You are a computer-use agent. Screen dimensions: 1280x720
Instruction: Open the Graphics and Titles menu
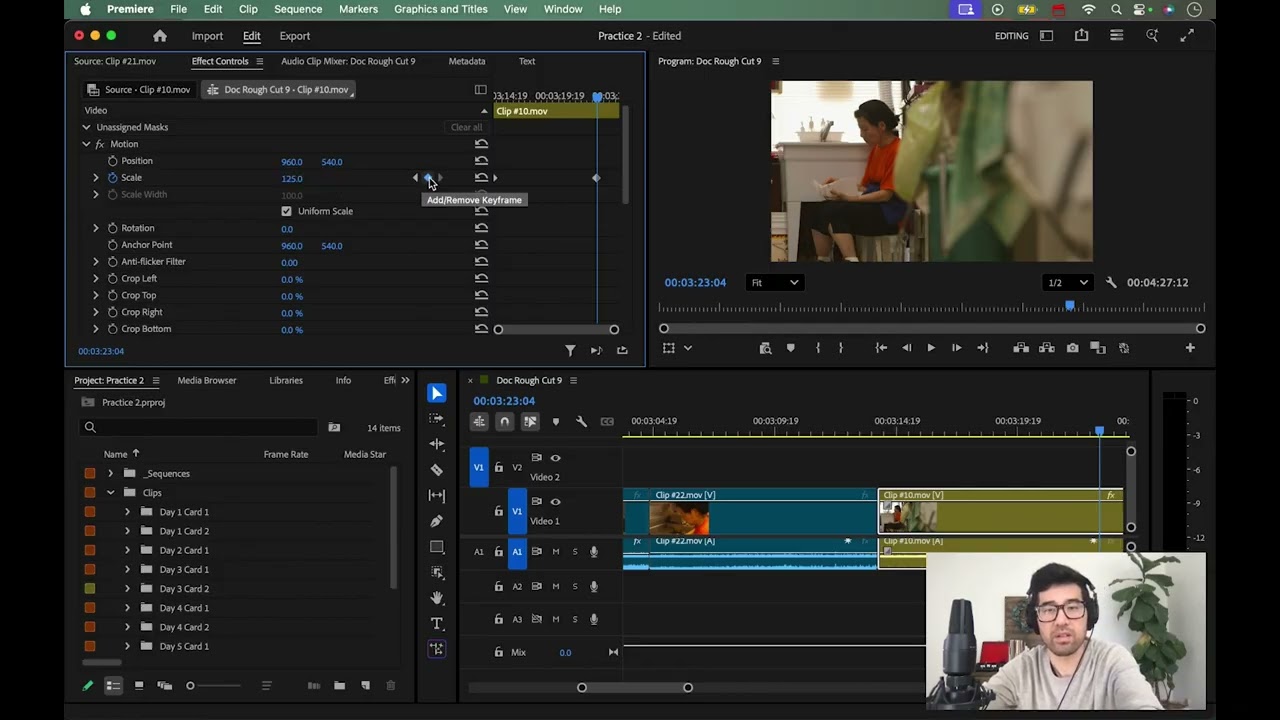tap(441, 9)
